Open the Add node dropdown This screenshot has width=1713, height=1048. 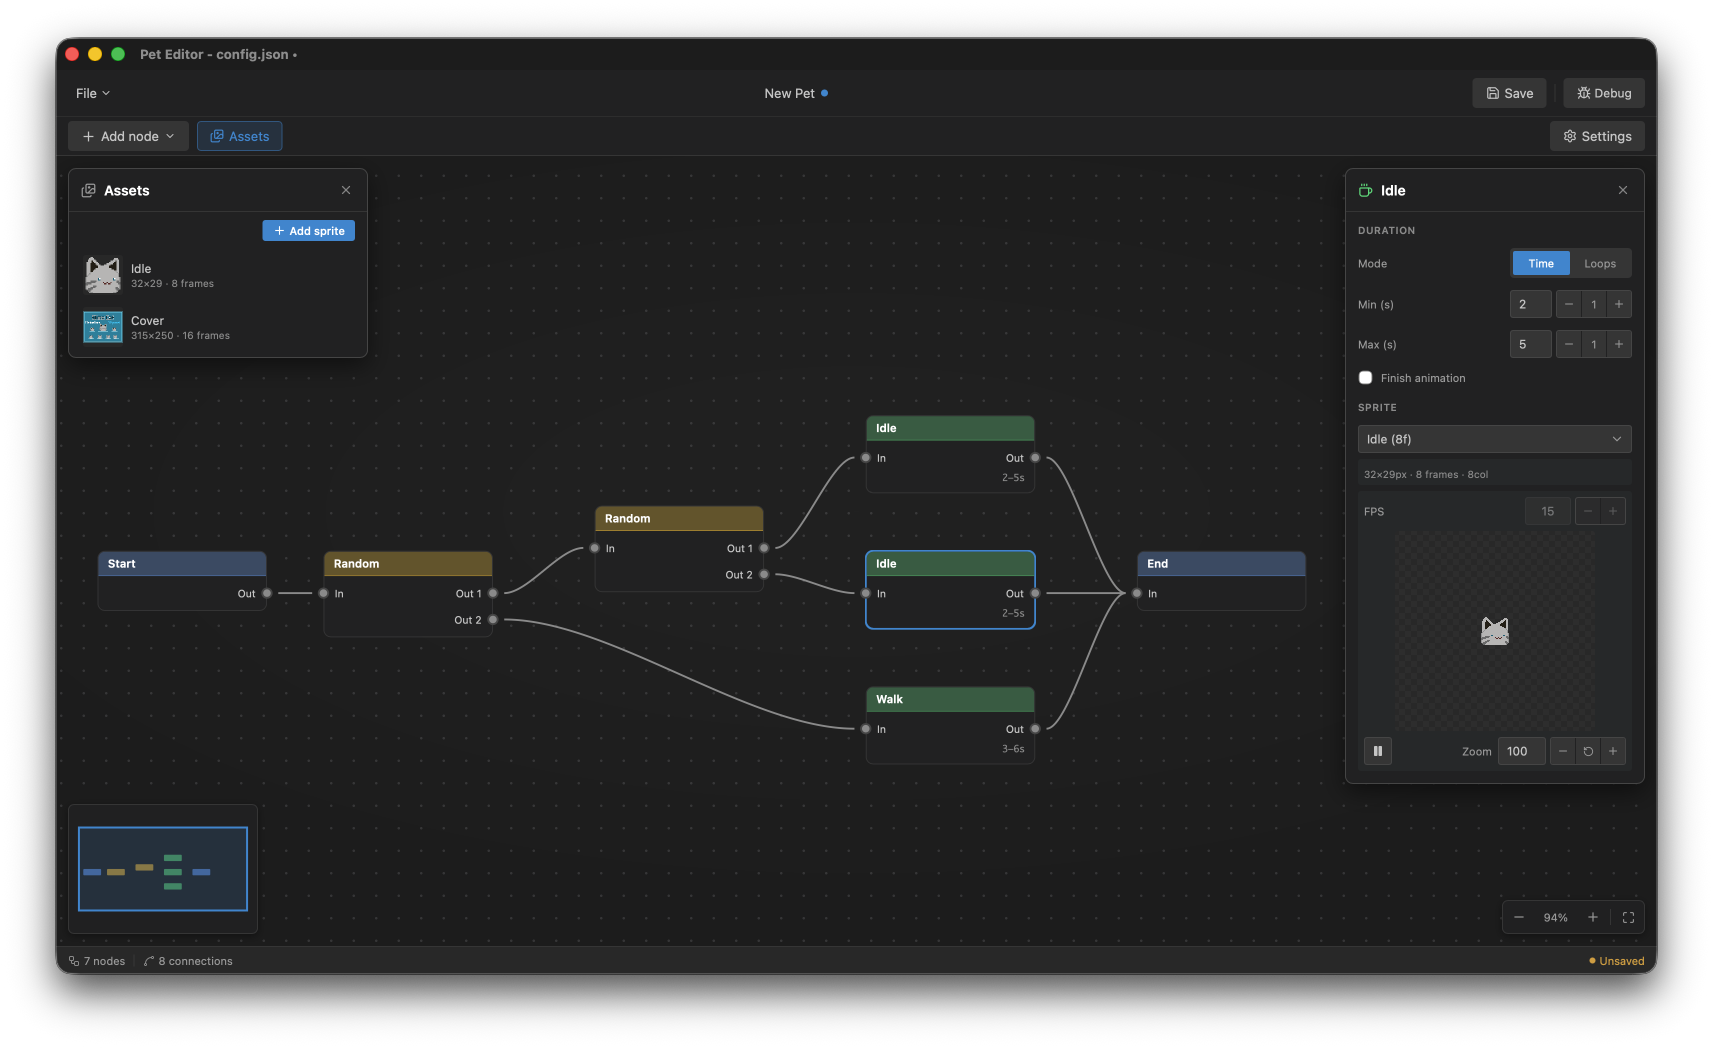point(128,136)
